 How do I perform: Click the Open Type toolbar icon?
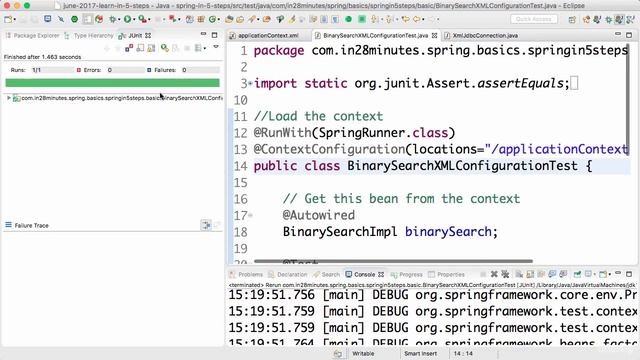tap(229, 19)
